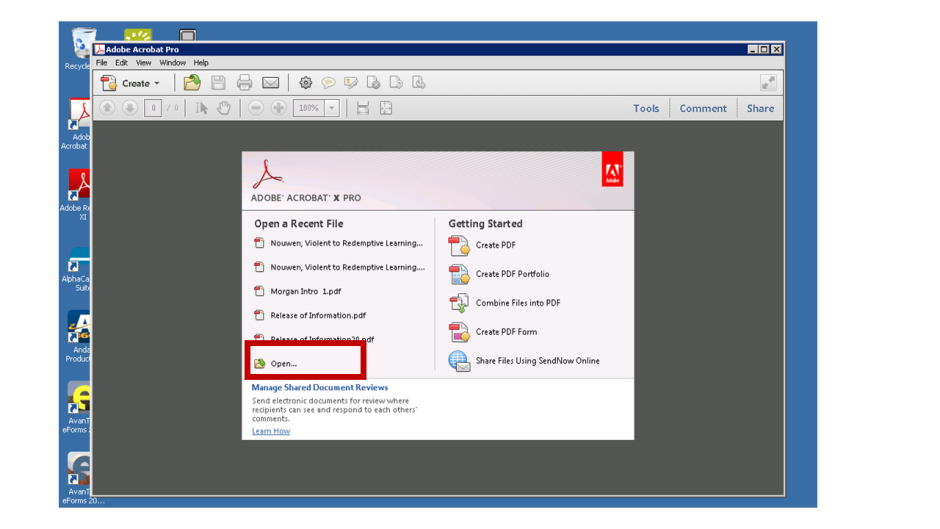Screen dimensions: 940x529
Task: Click the page number input field
Action: click(x=153, y=108)
